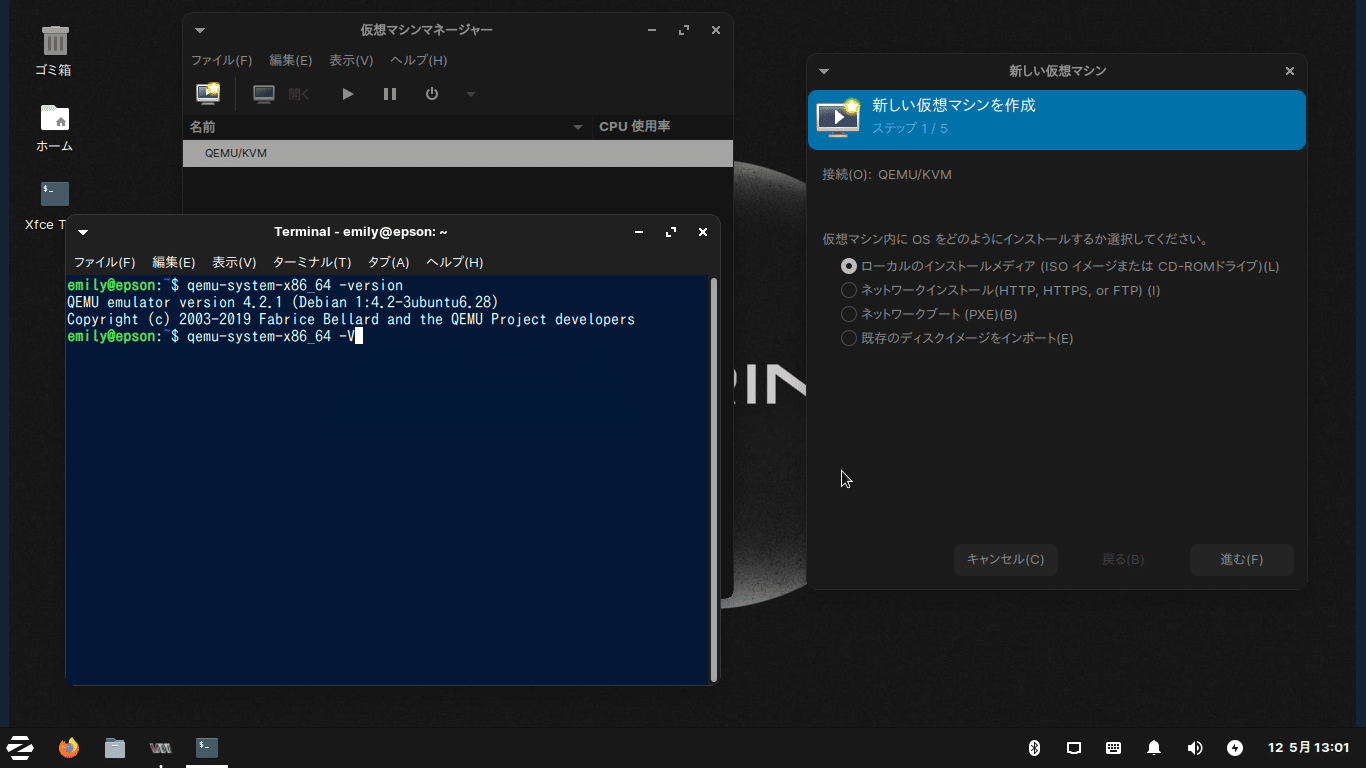
Task: Close the Terminal window
Action: point(703,232)
